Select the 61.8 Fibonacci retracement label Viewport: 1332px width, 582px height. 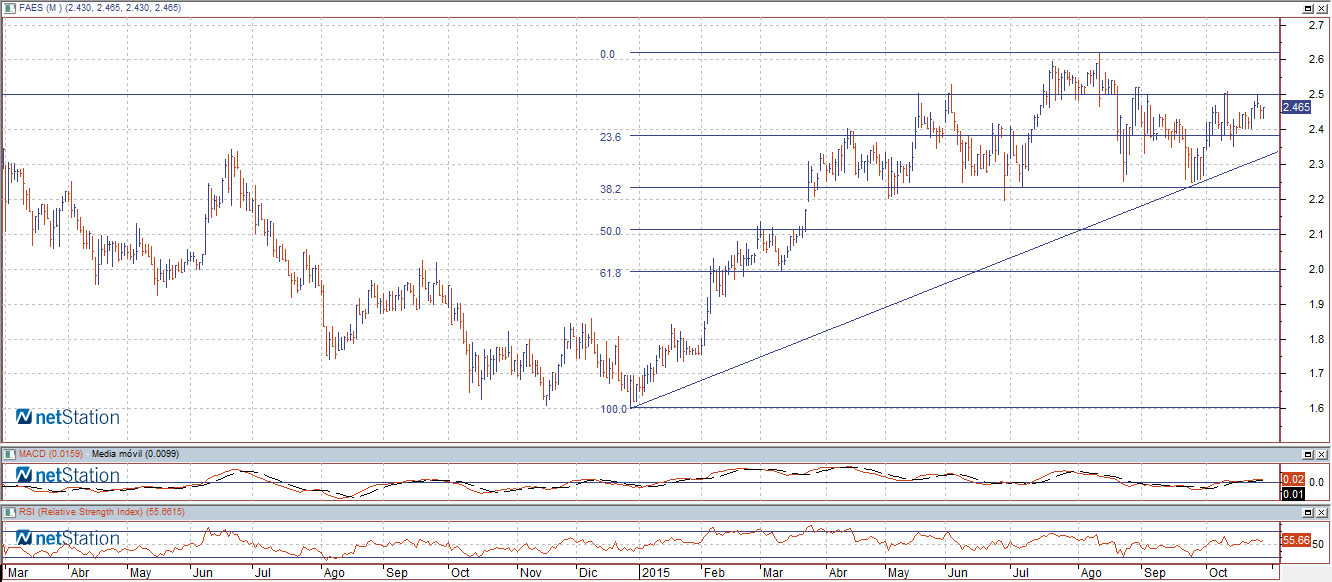pos(610,272)
